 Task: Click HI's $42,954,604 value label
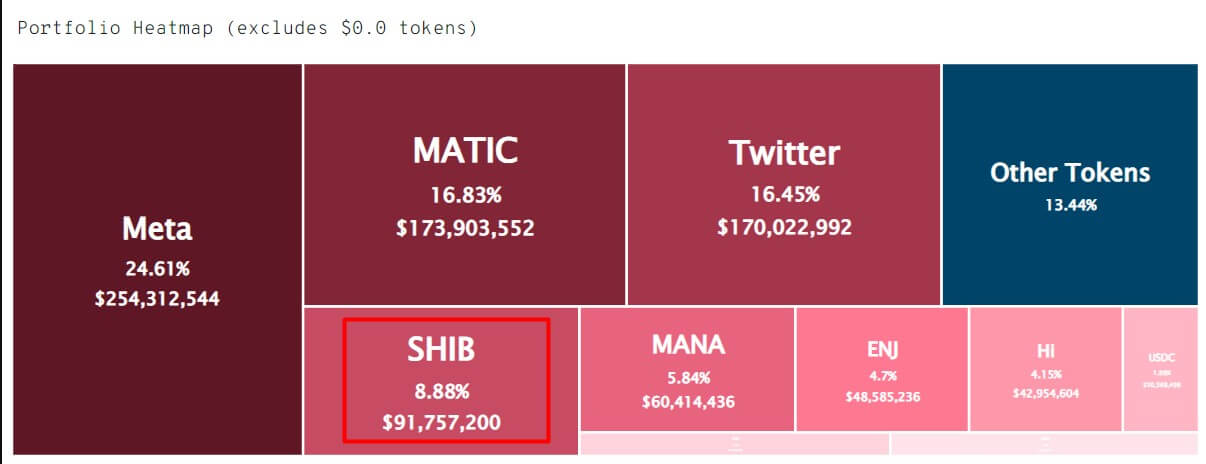1046,393
